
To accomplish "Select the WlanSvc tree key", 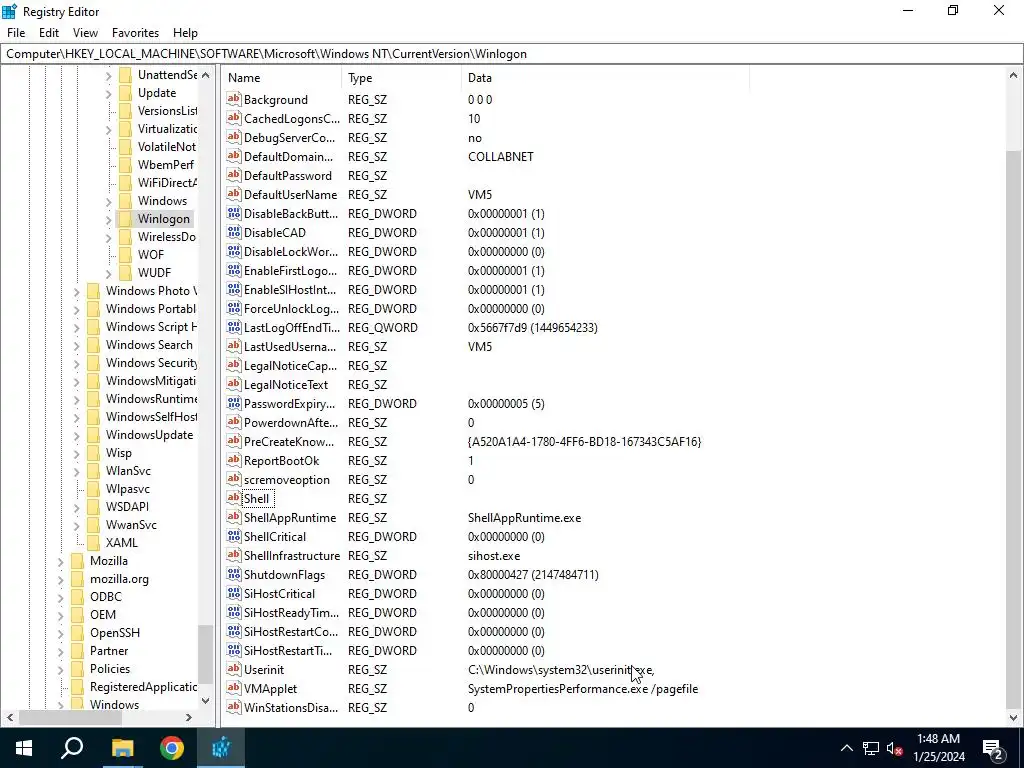I will (x=128, y=471).
